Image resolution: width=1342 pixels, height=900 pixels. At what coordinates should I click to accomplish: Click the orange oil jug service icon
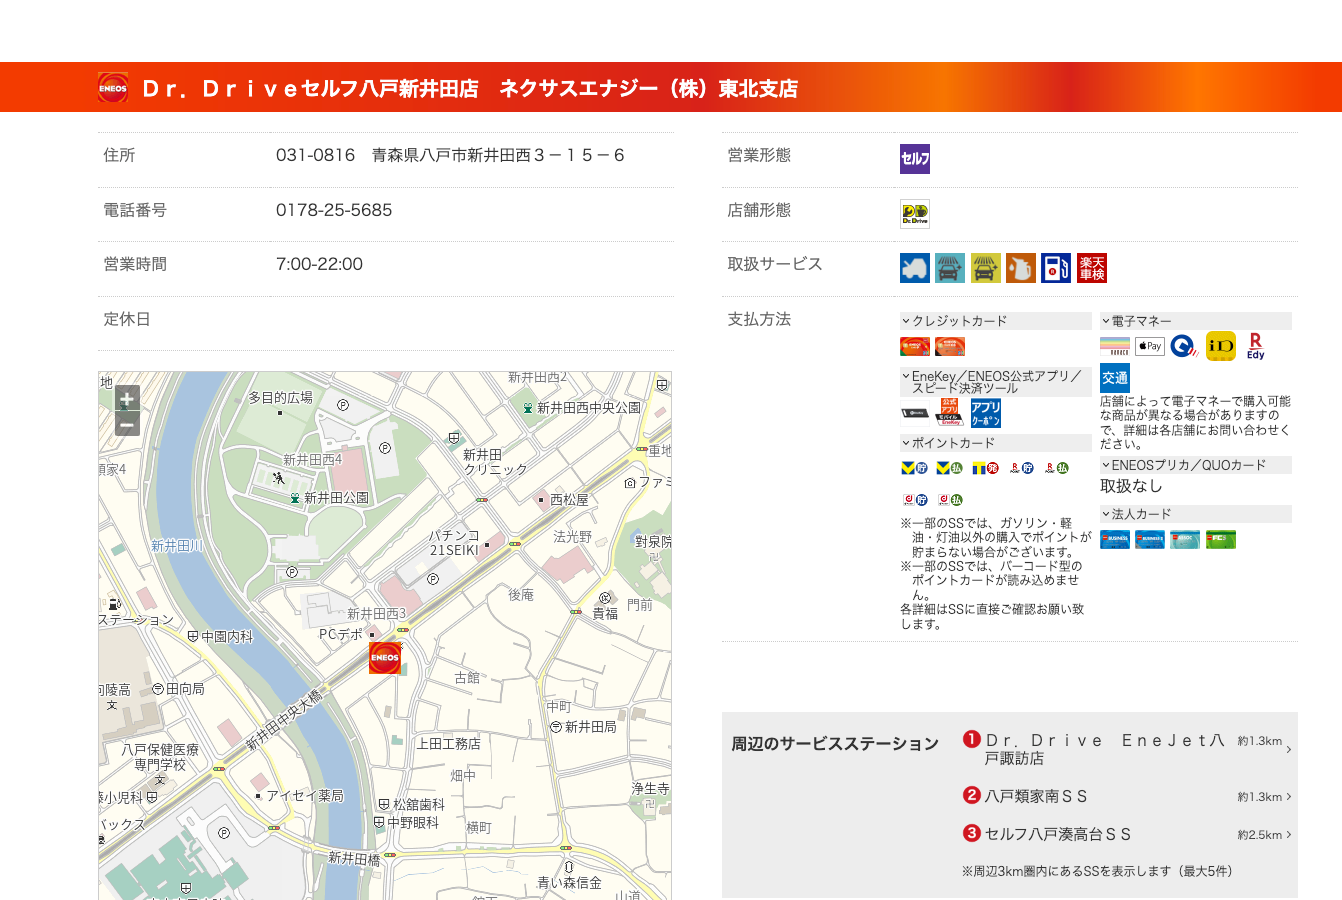click(x=1021, y=268)
